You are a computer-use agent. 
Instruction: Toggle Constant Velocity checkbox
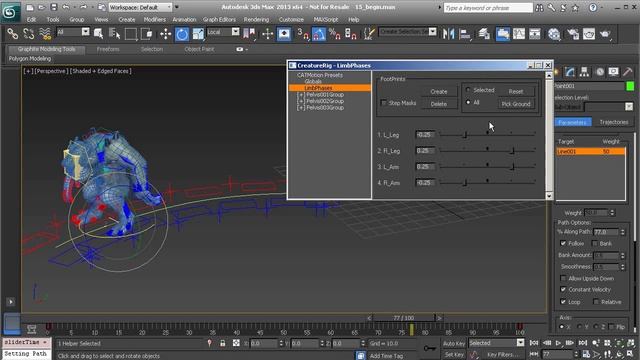click(563, 289)
